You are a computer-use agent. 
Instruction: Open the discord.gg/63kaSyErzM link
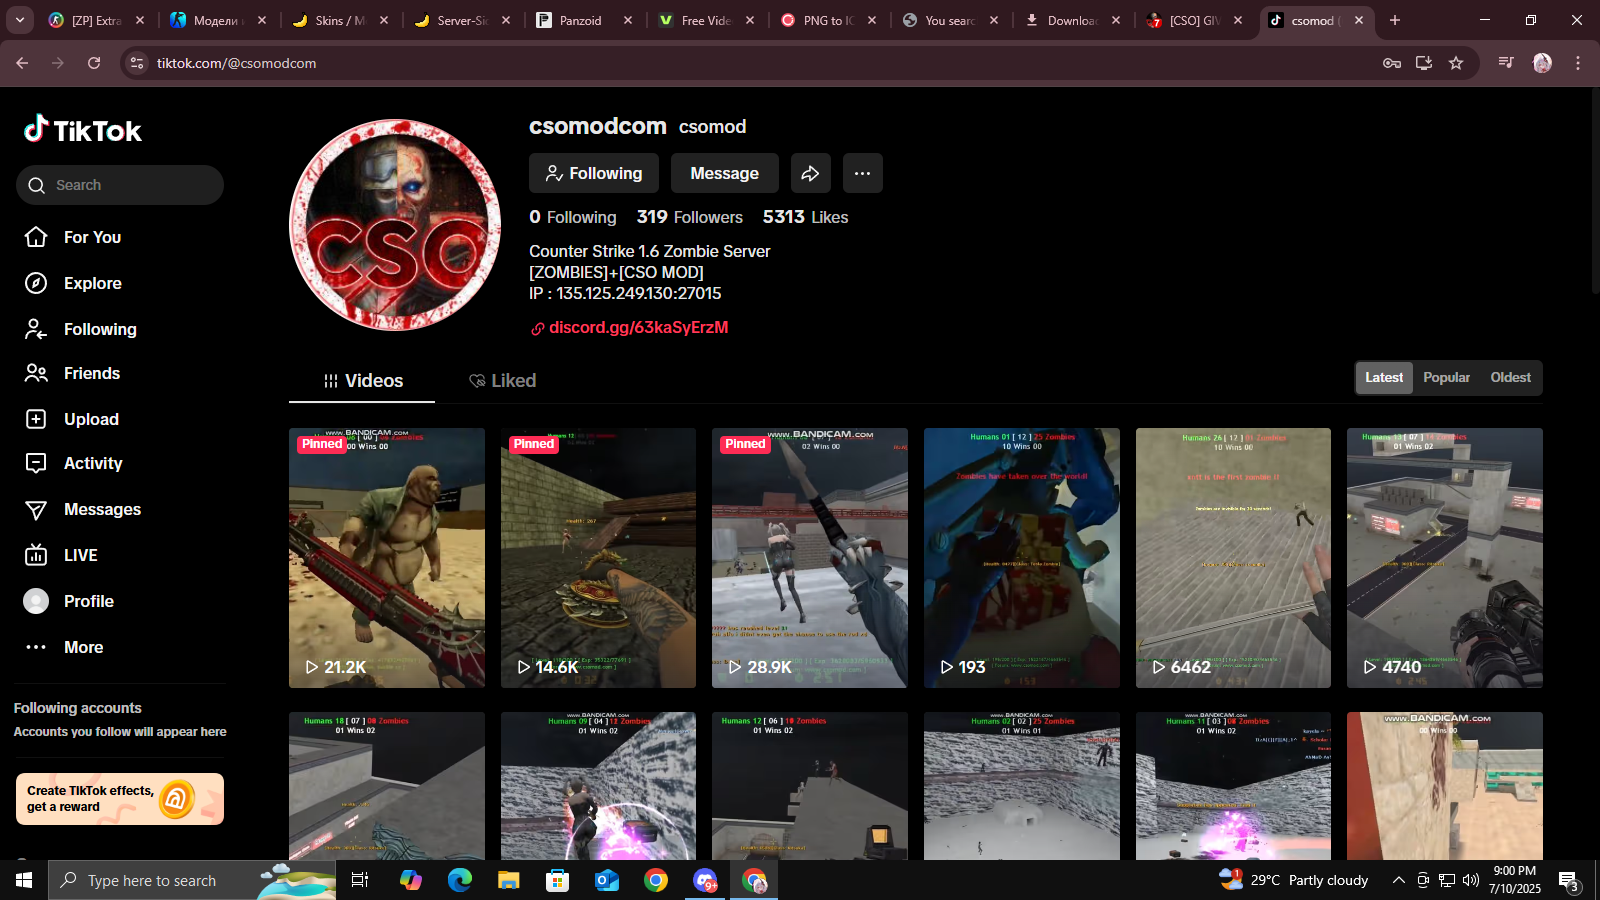tap(638, 327)
